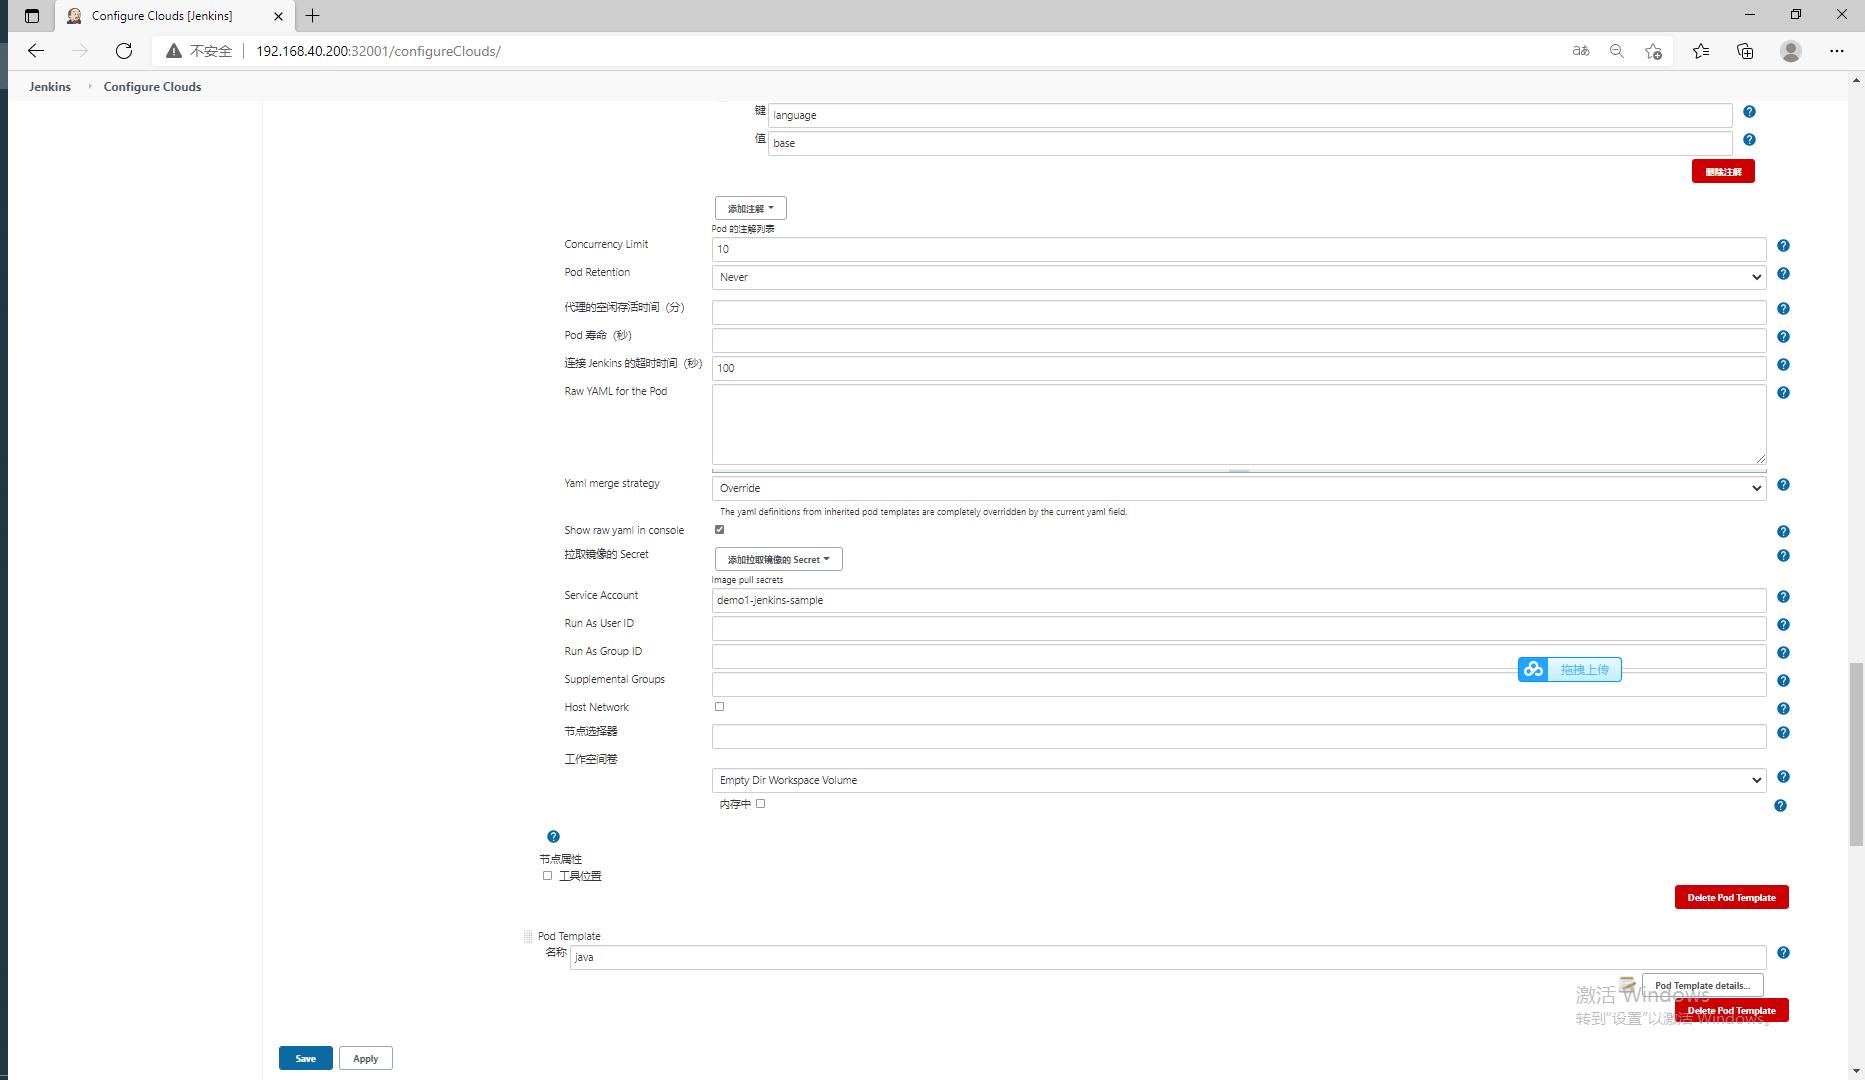Open browser profile avatar

pyautogui.click(x=1791, y=51)
